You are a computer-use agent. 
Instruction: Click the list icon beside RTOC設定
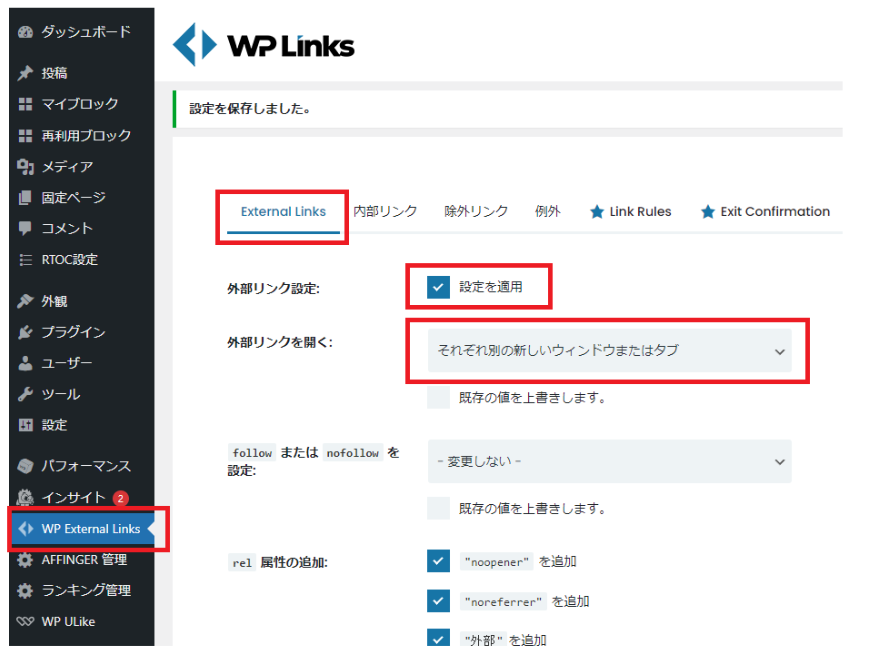26,260
